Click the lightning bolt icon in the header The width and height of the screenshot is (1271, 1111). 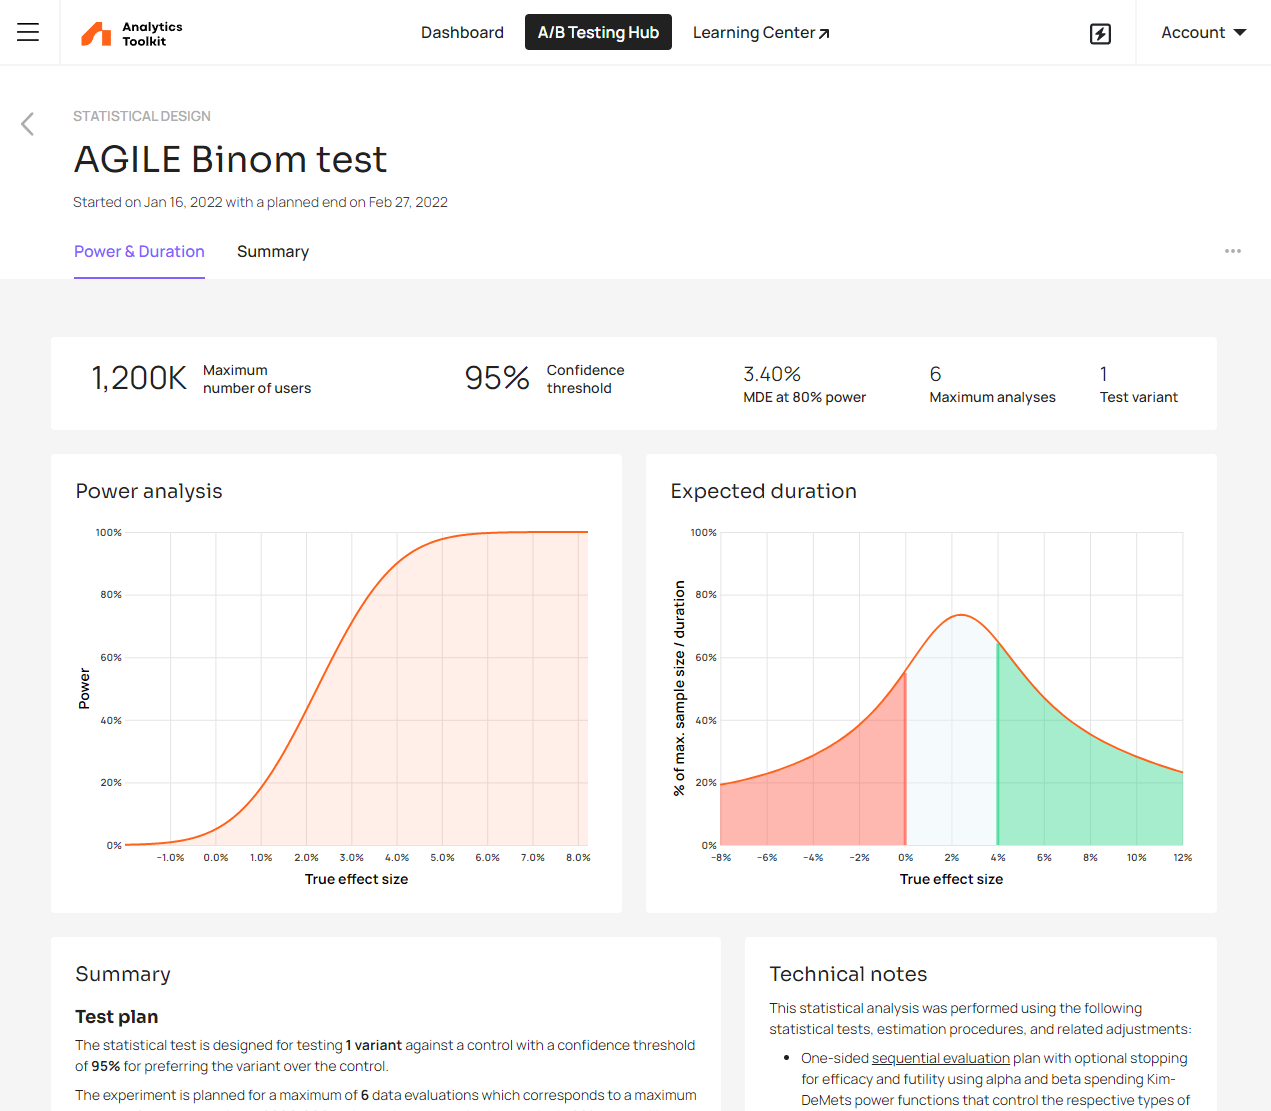tap(1100, 33)
